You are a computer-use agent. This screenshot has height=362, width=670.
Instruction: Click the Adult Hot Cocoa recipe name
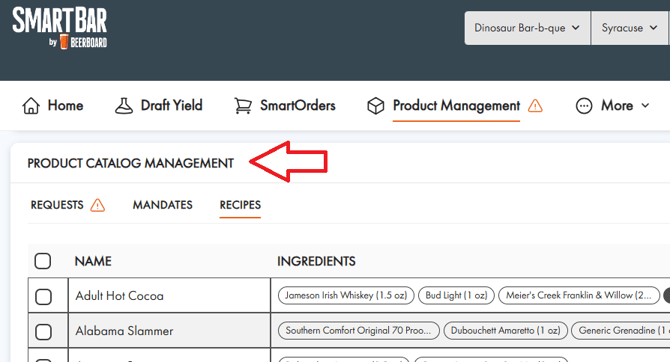click(119, 296)
